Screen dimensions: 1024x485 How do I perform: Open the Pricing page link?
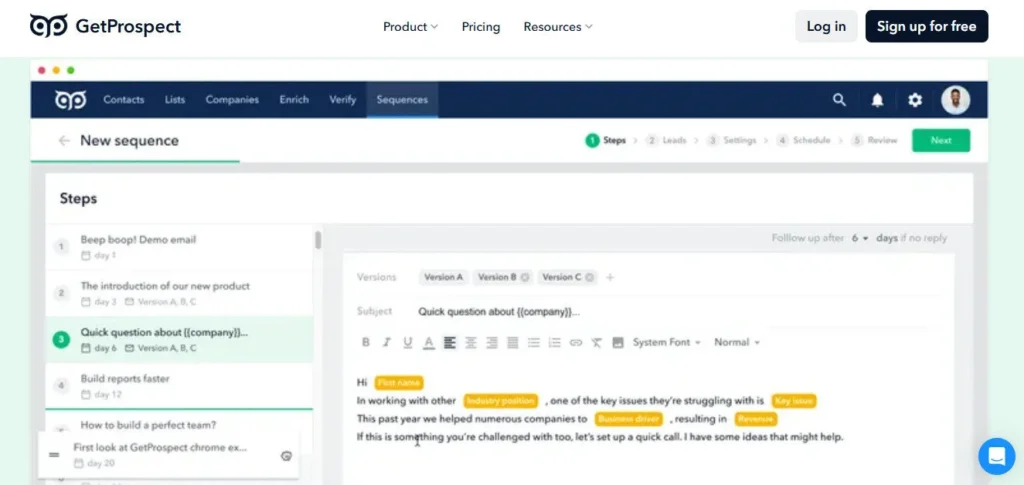pyautogui.click(x=481, y=27)
